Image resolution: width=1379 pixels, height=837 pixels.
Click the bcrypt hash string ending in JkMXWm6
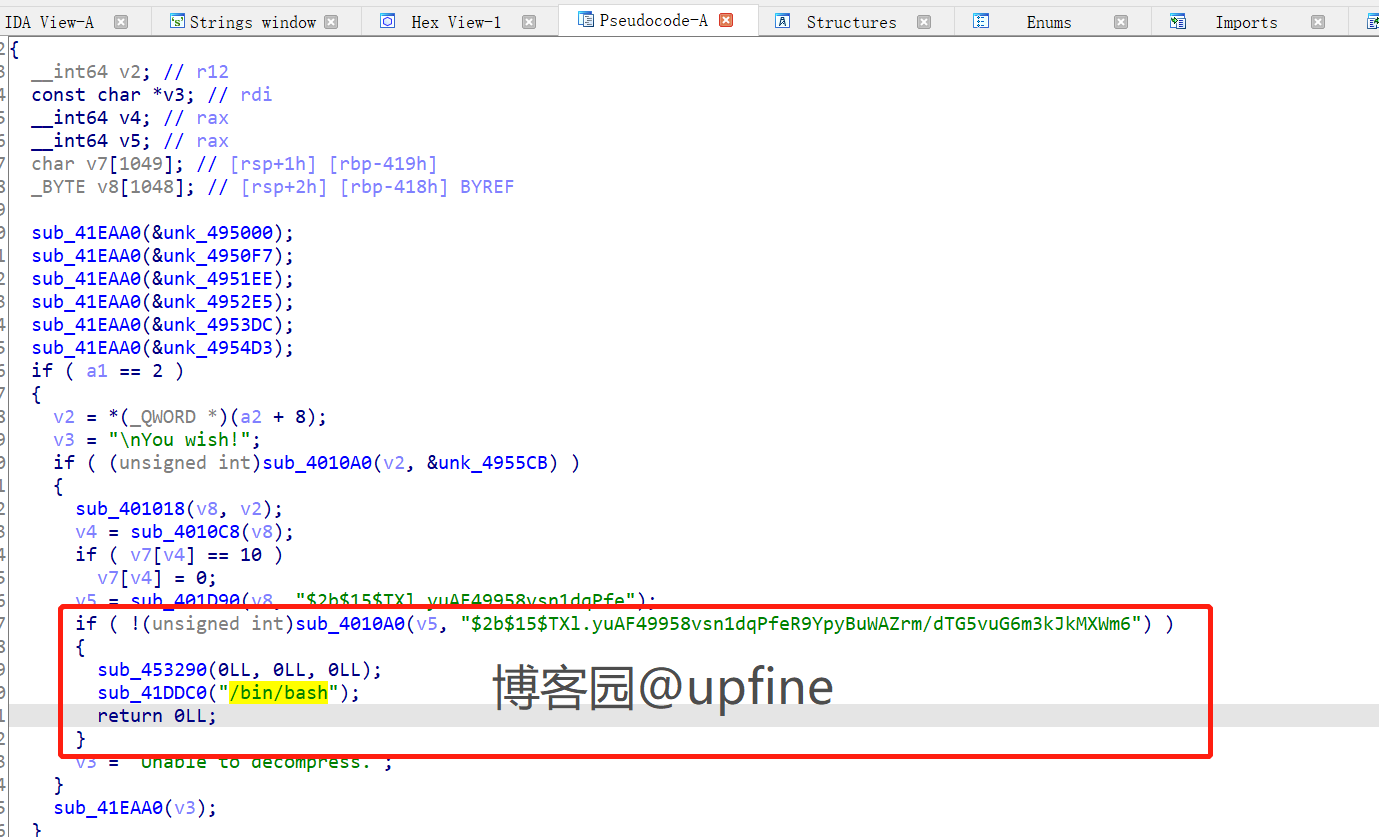coord(800,623)
